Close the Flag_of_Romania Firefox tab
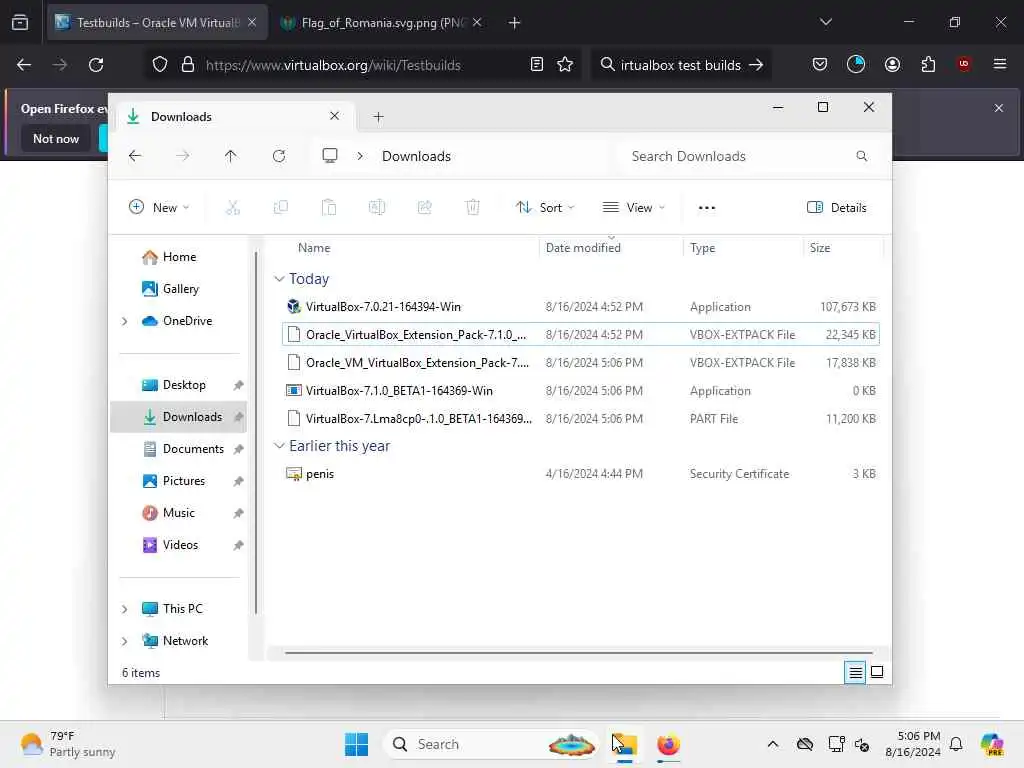 tap(477, 23)
